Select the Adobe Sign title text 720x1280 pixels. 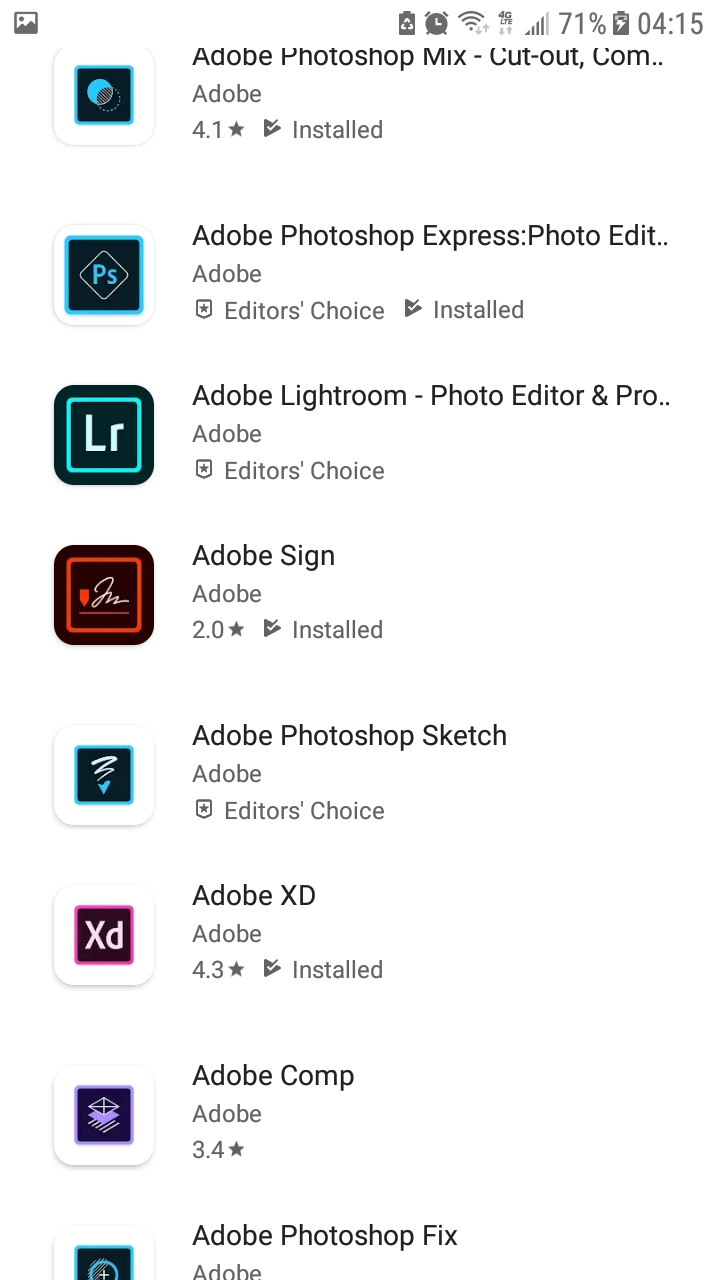pos(263,556)
